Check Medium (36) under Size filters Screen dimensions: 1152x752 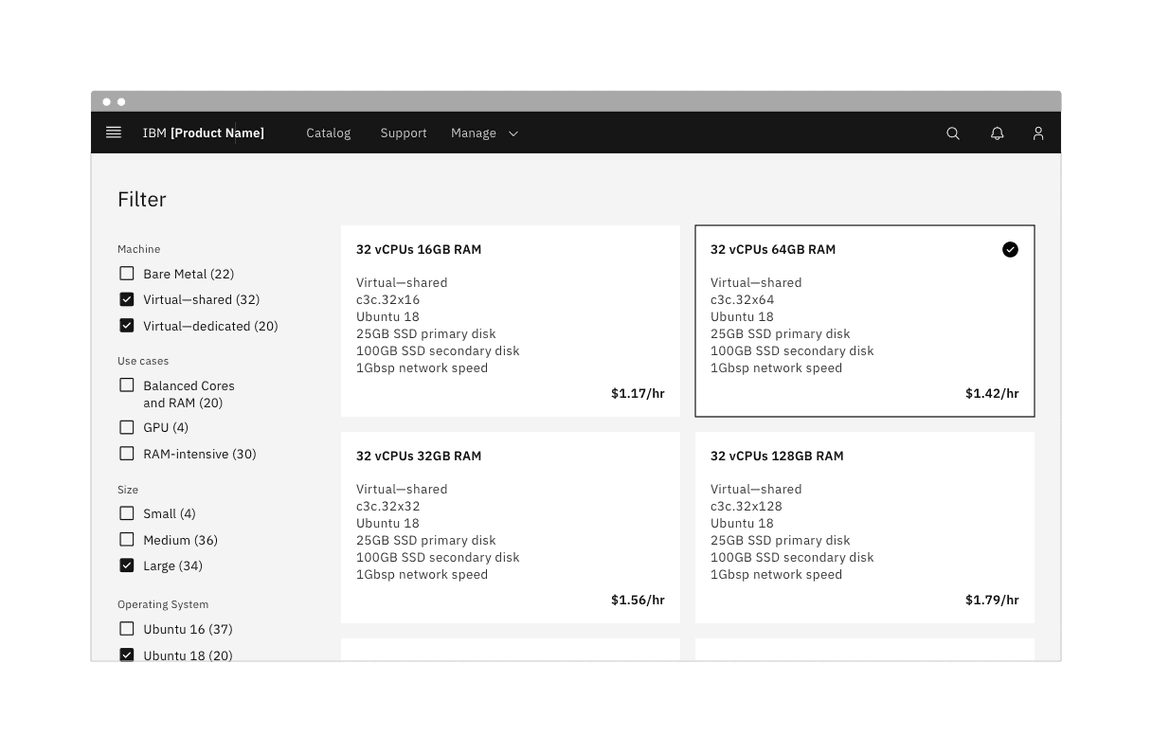[x=126, y=538]
